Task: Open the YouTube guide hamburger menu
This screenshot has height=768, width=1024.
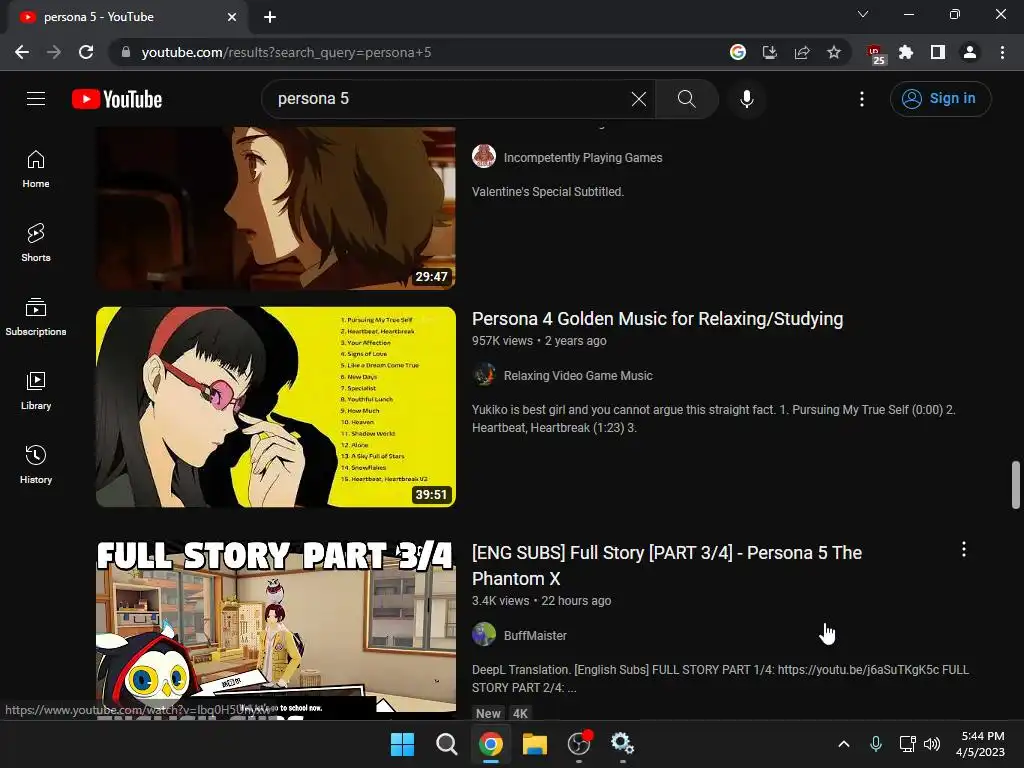Action: point(36,99)
